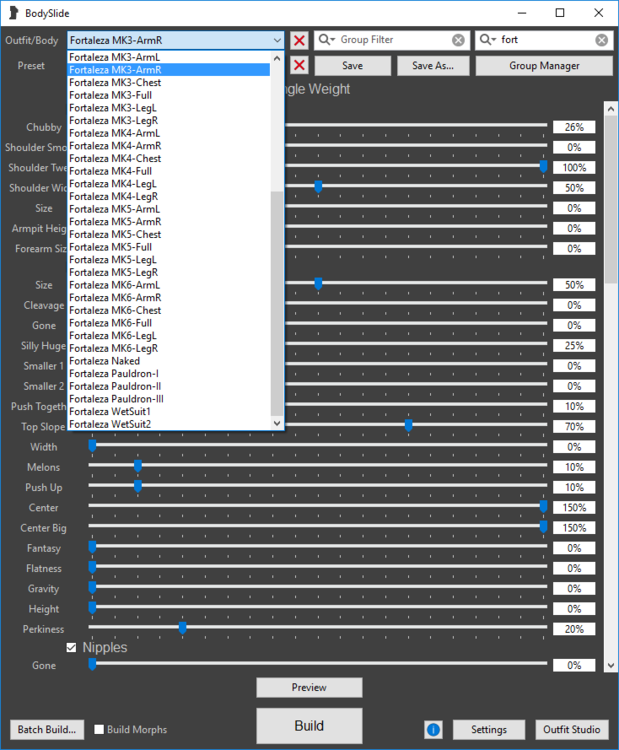Select Fortaleza MK5-Full entry
The width and height of the screenshot is (619, 750).
point(169,247)
